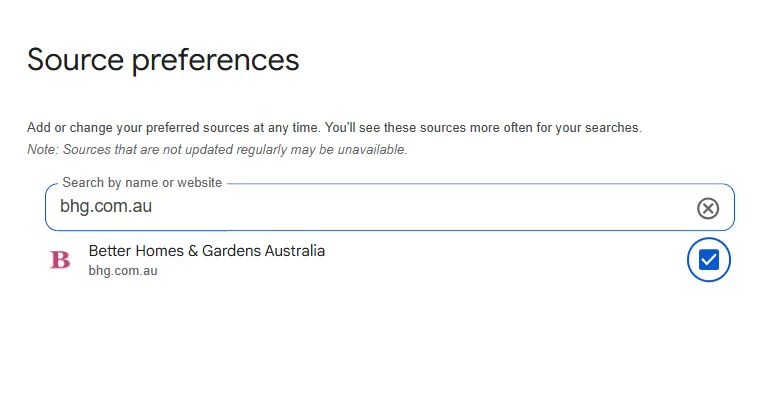
Task: Click the blue checkmark beside the result
Action: [708, 260]
